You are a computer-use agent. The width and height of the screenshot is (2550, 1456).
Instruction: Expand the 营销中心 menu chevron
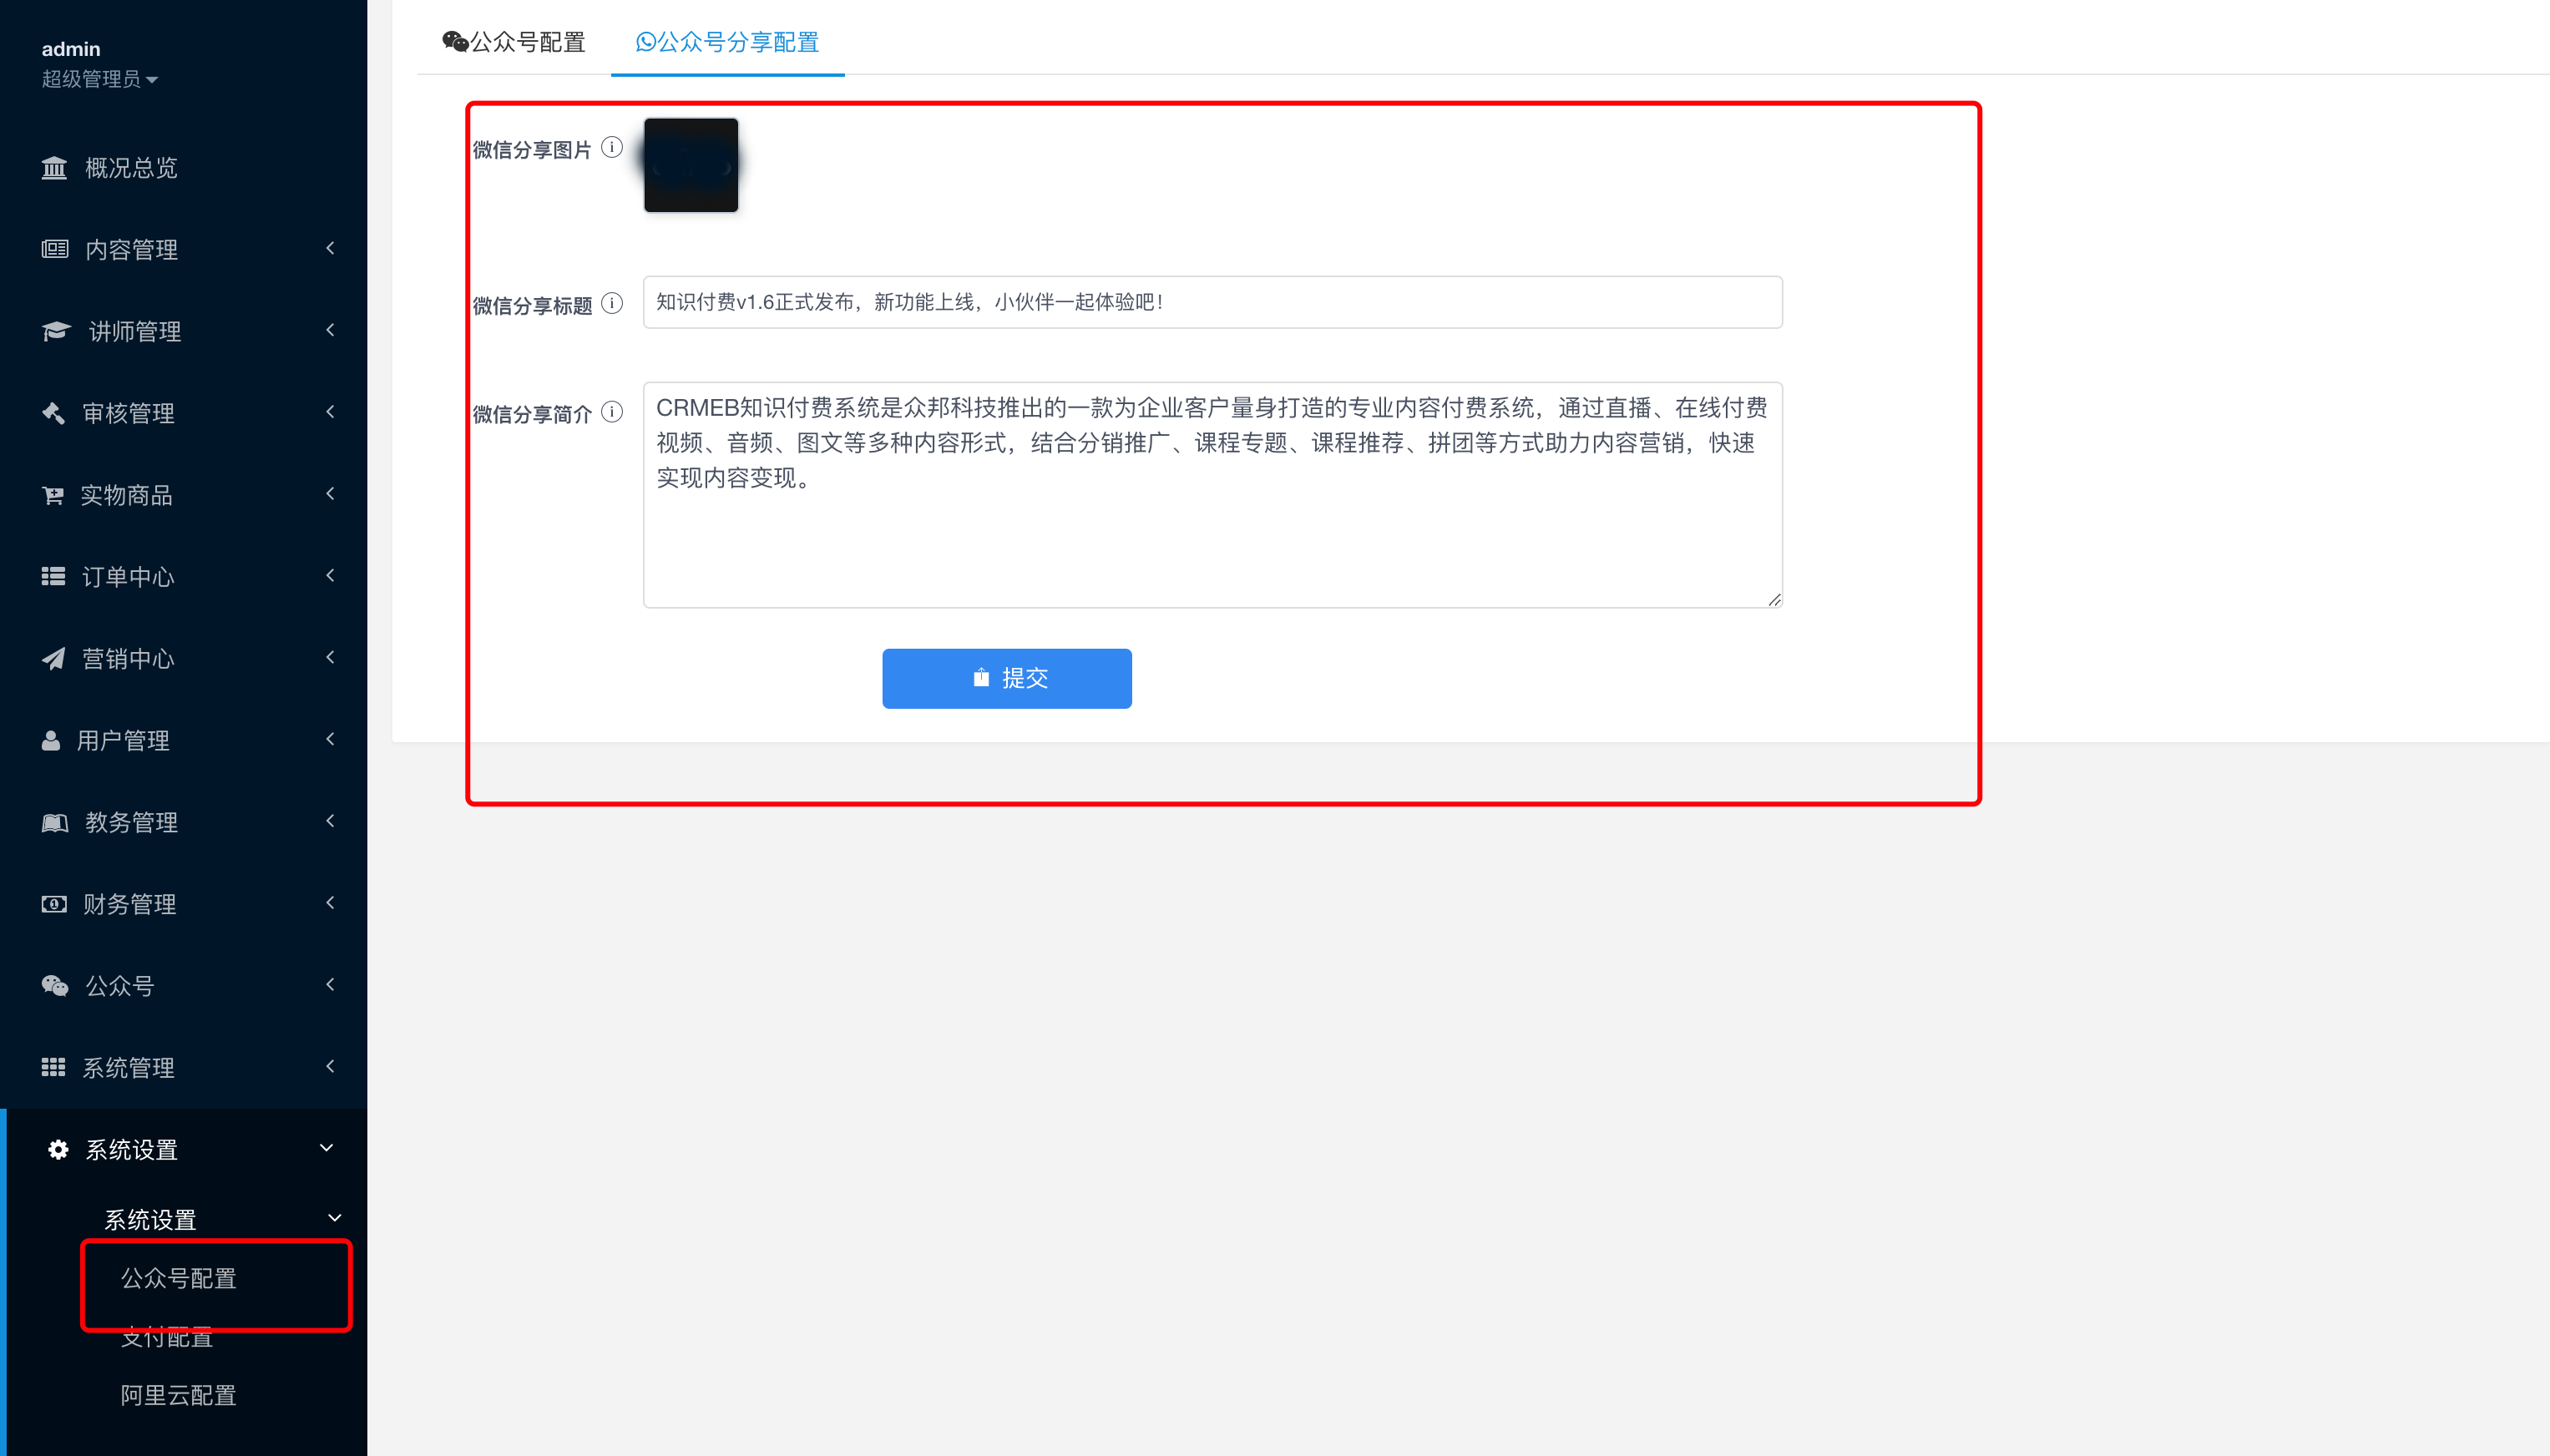(x=330, y=657)
